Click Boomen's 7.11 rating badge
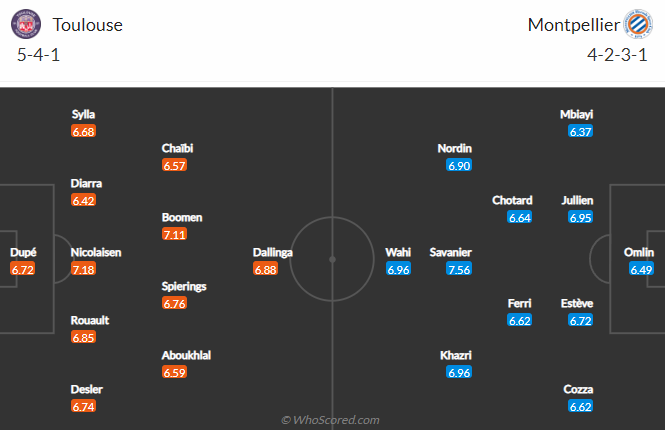This screenshot has height=430, width=665. click(174, 235)
